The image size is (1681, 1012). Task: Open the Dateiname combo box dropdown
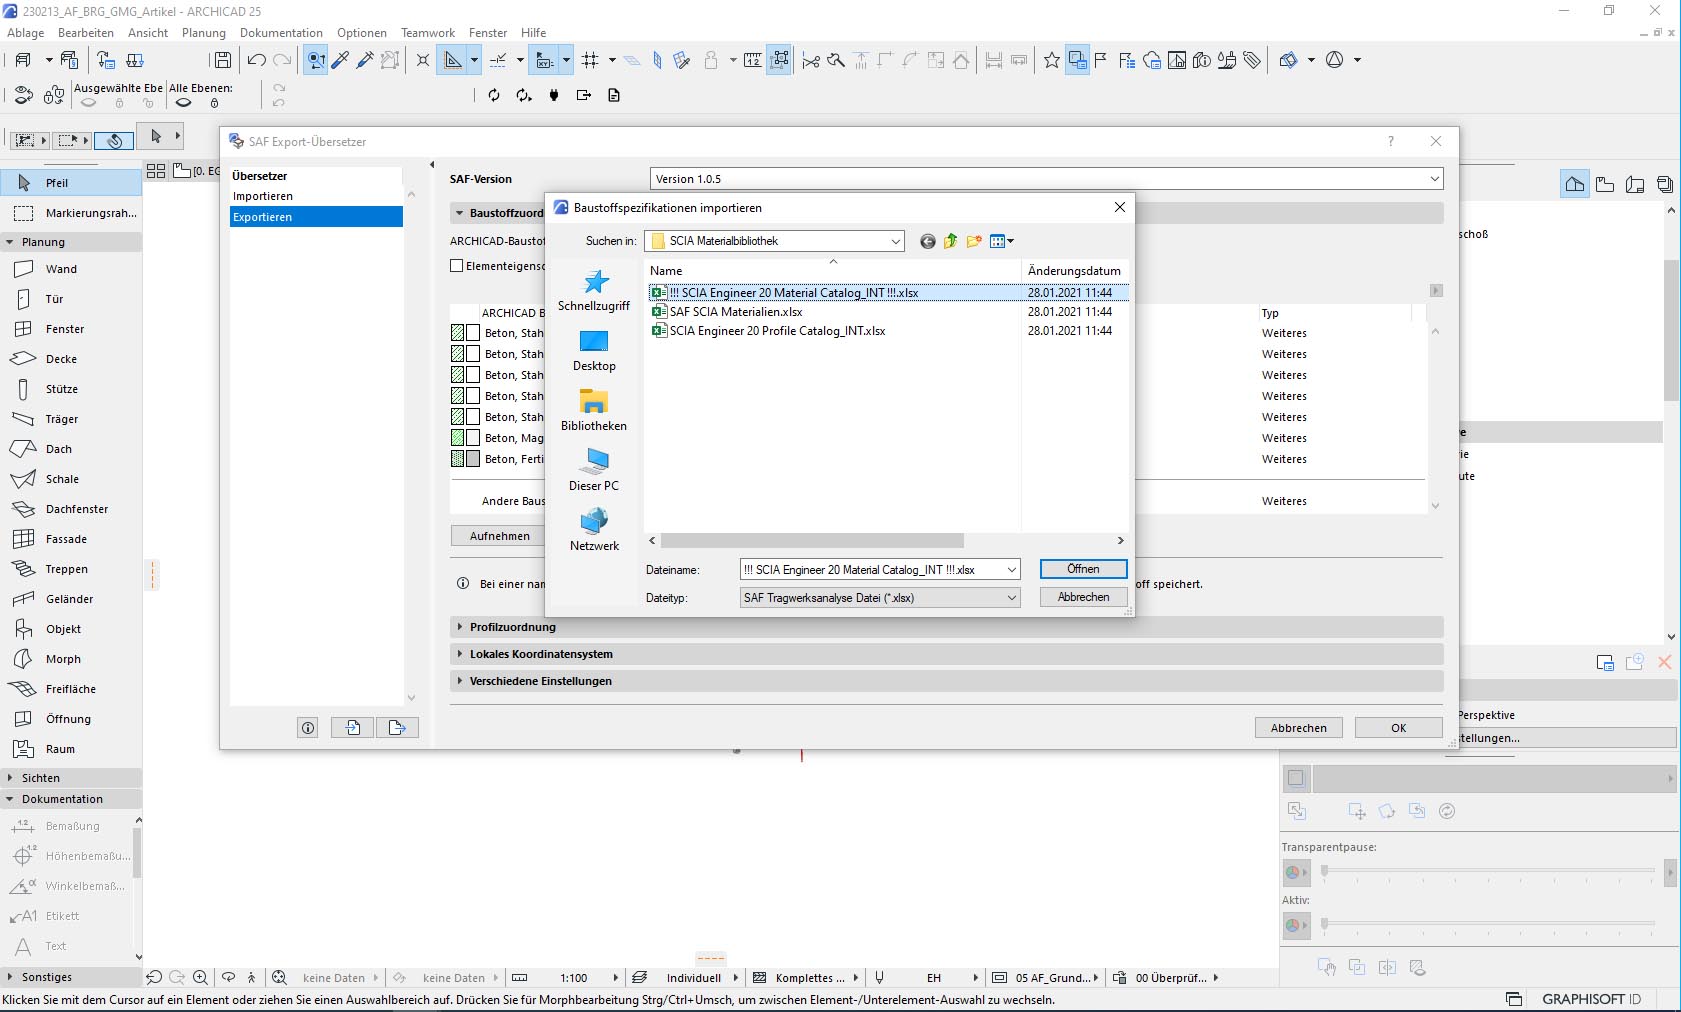(x=1011, y=570)
